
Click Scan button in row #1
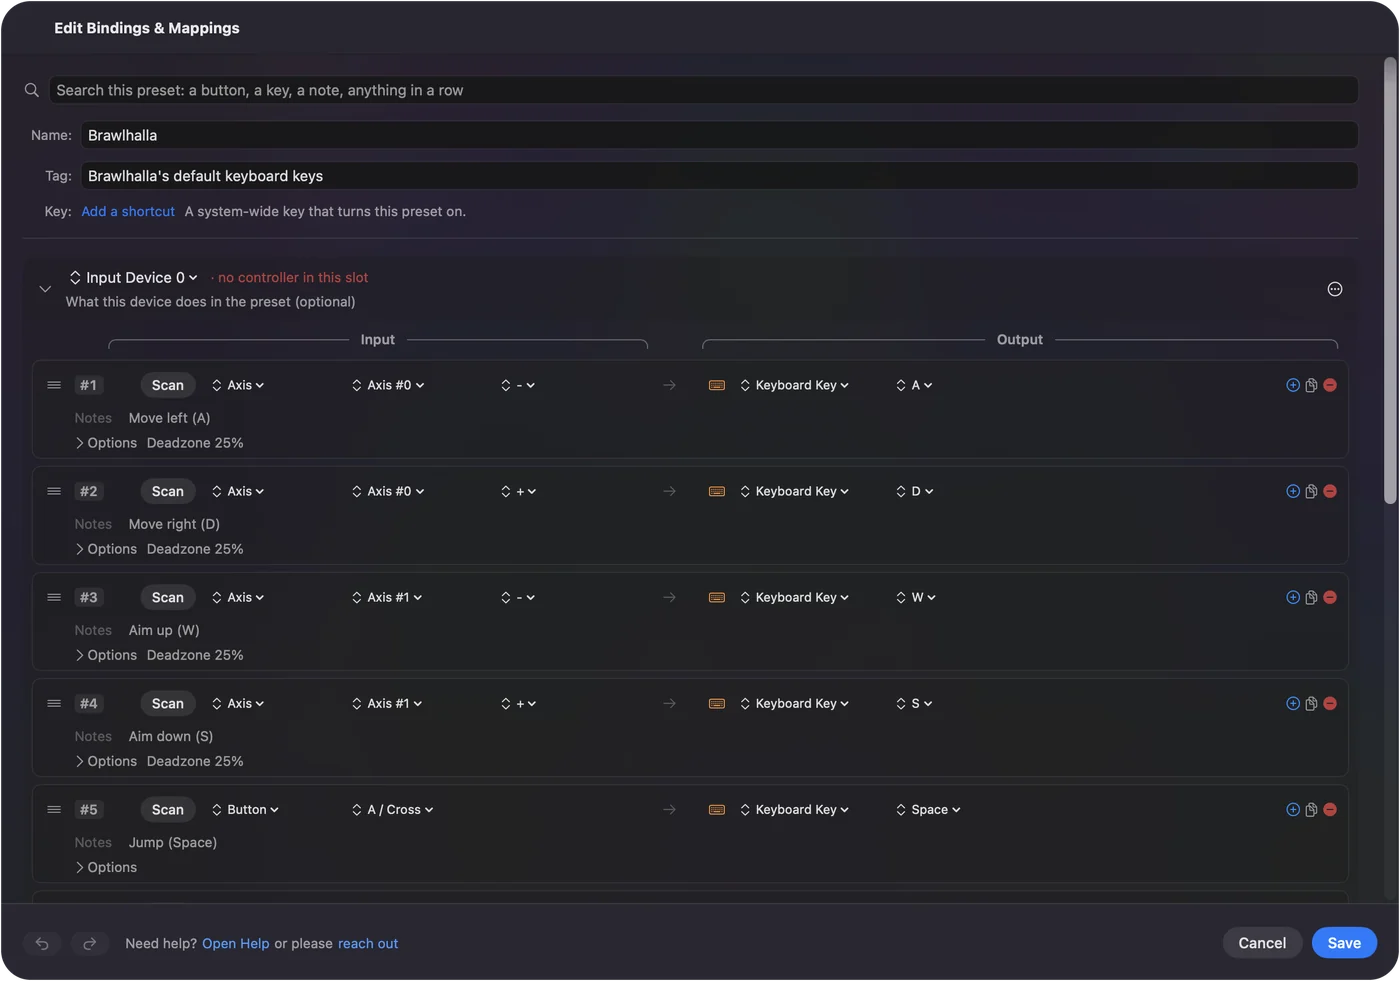point(168,385)
